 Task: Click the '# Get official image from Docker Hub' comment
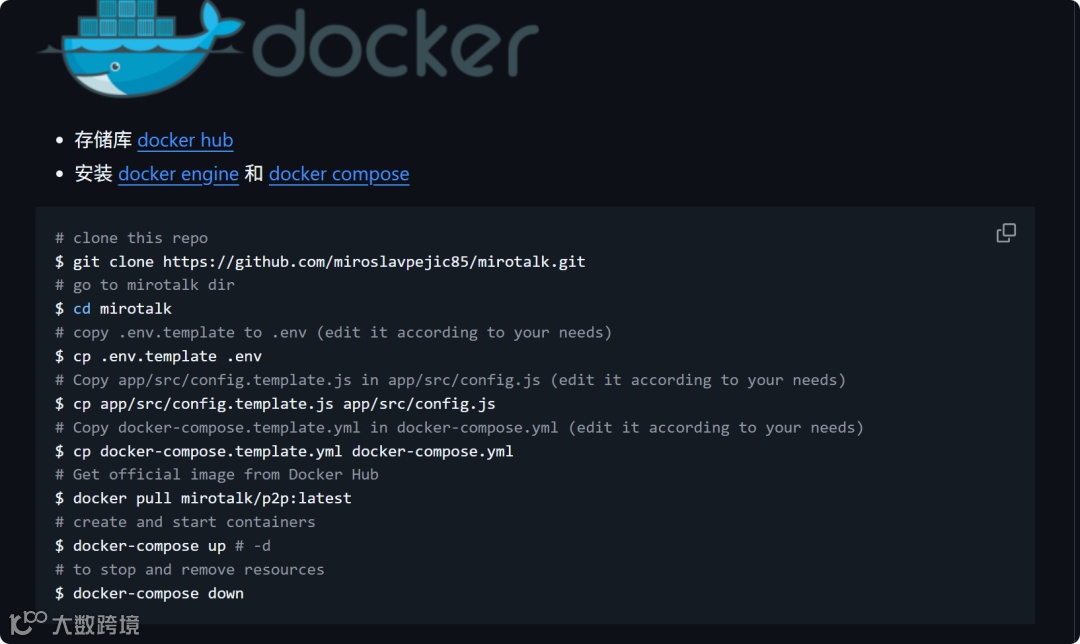(217, 475)
